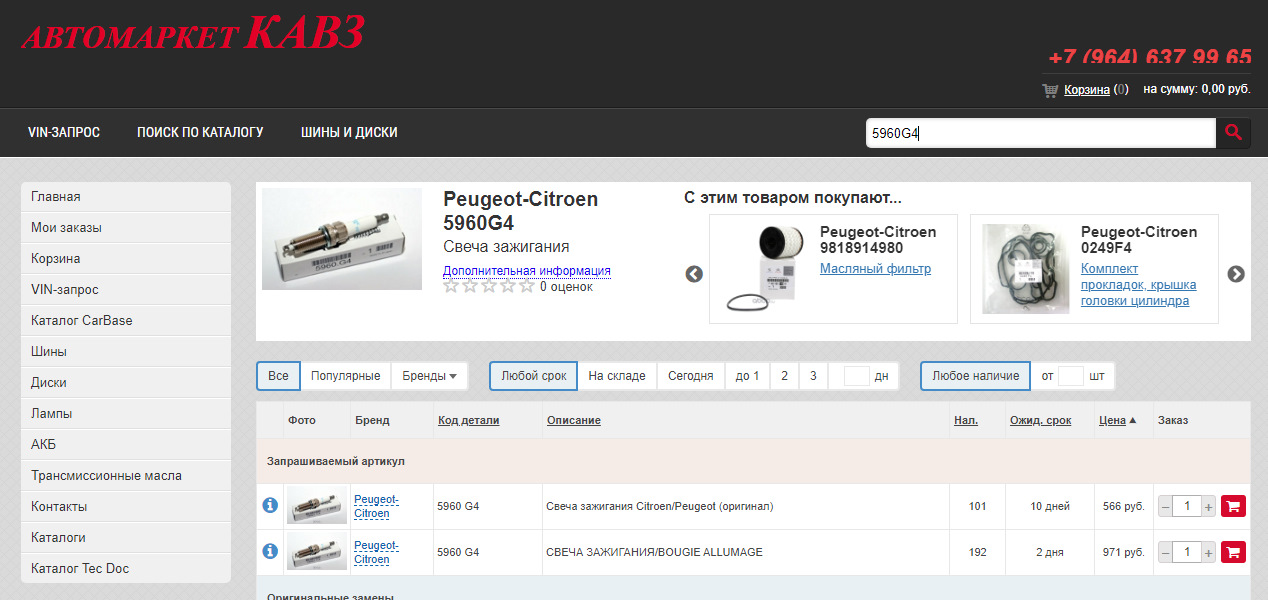Open the oil filter 9818914980 thumbnail
1268x600 pixels.
click(766, 268)
